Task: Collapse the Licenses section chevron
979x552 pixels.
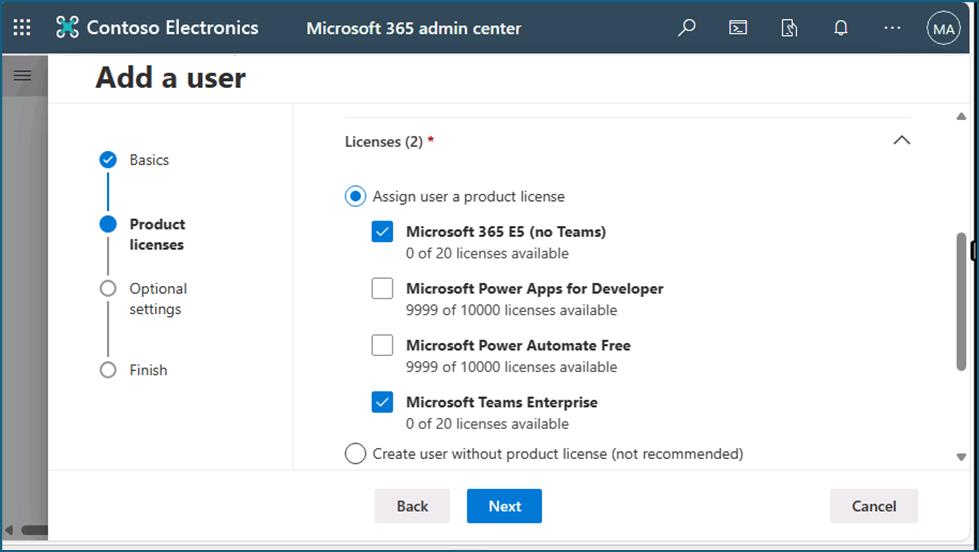Action: pyautogui.click(x=901, y=141)
